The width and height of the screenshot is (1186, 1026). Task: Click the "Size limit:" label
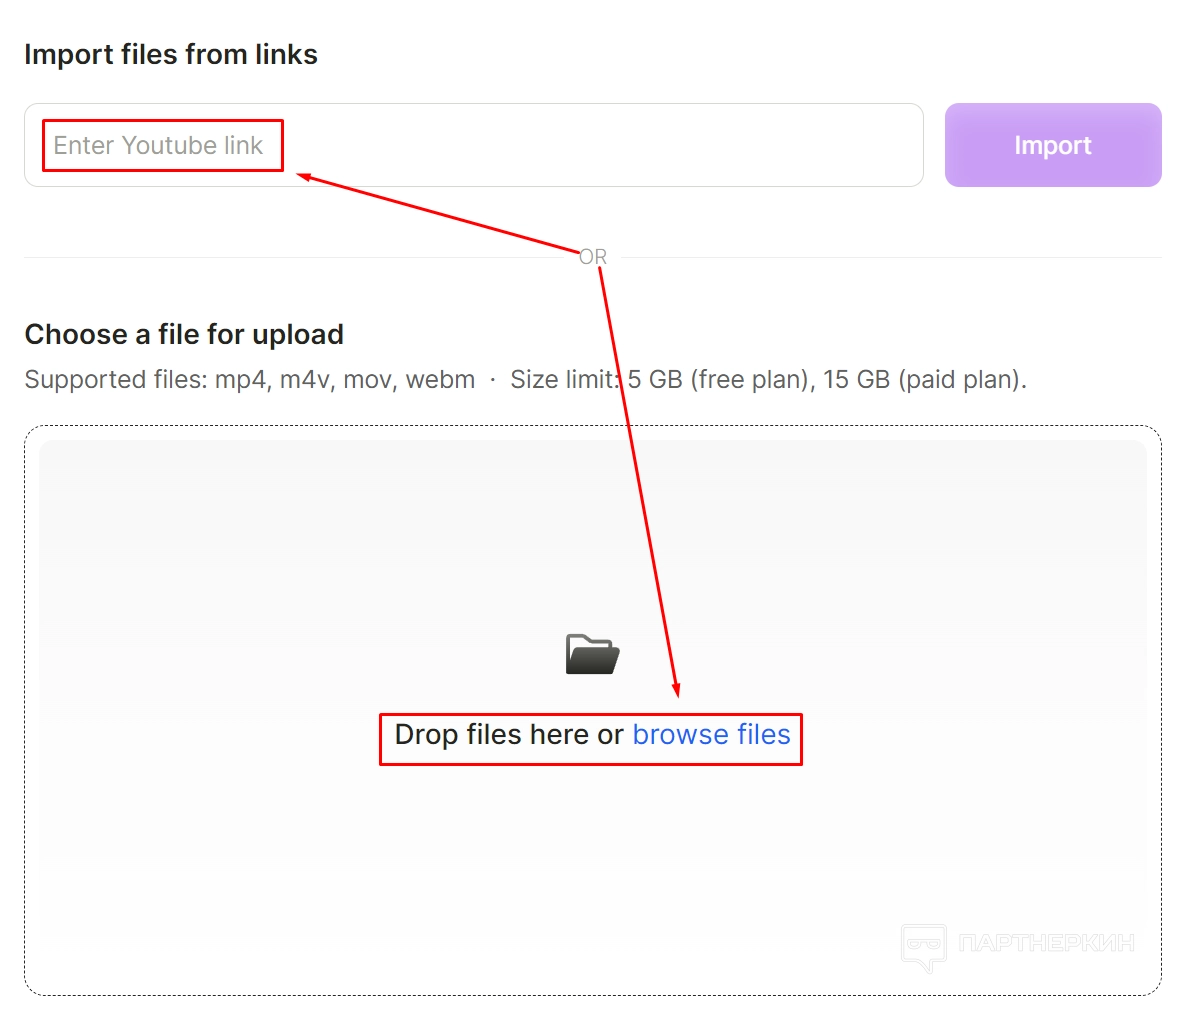tap(565, 380)
